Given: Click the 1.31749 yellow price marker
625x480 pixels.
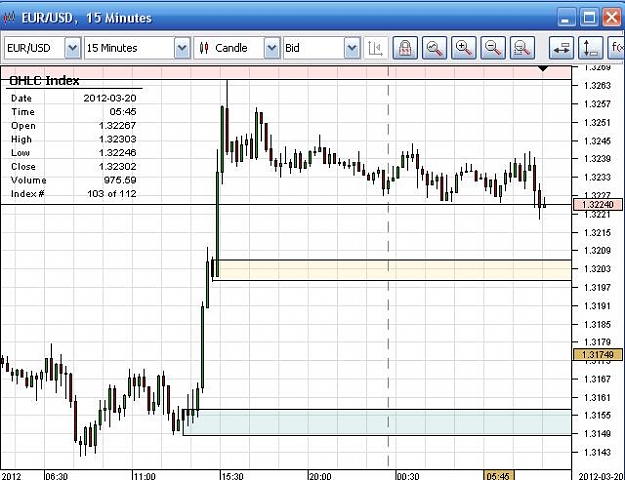Looking at the screenshot, I should point(597,354).
